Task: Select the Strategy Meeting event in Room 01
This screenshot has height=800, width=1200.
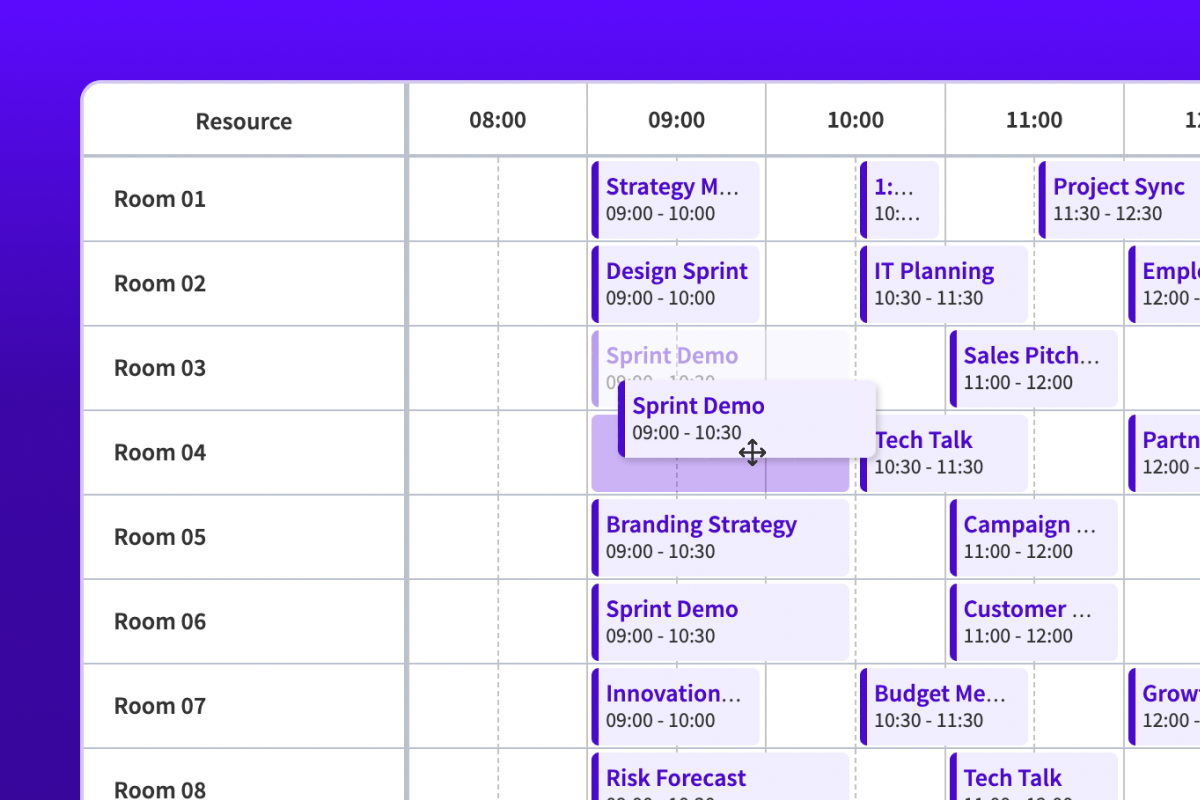Action: pyautogui.click(x=676, y=199)
